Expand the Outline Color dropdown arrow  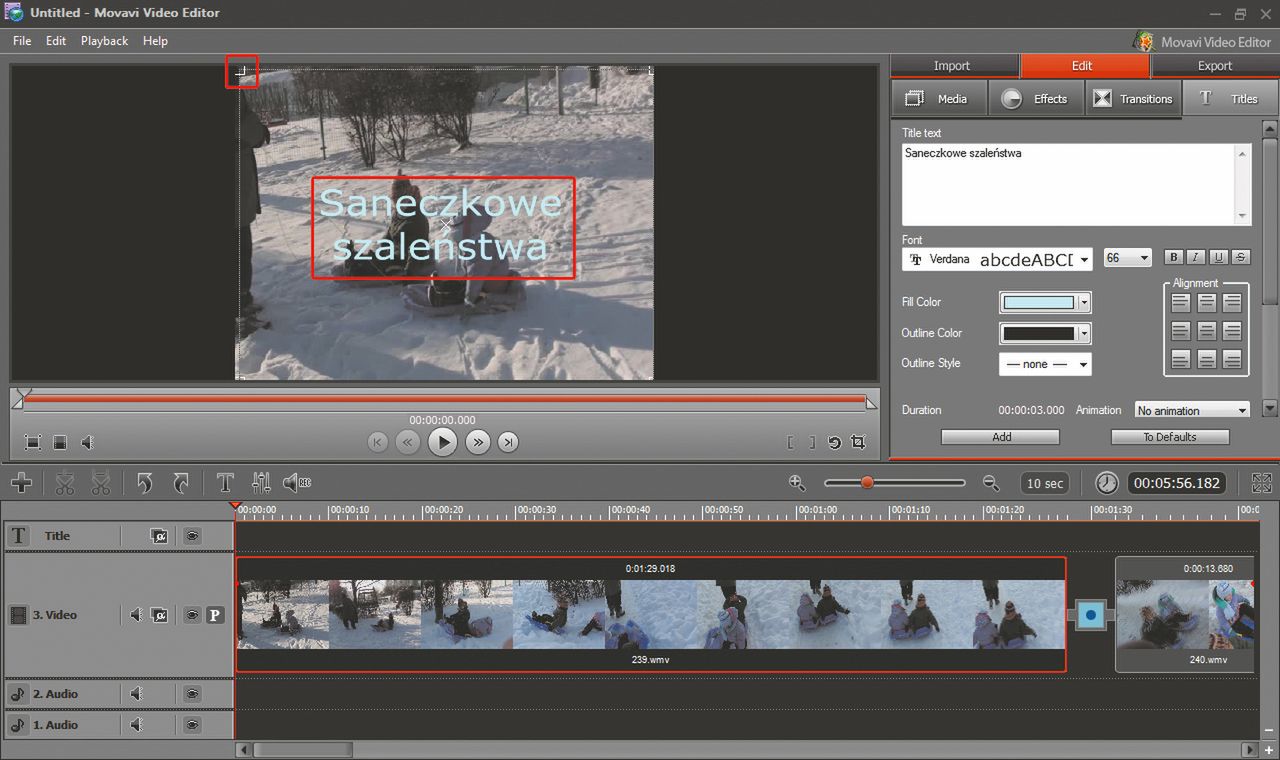(1084, 333)
